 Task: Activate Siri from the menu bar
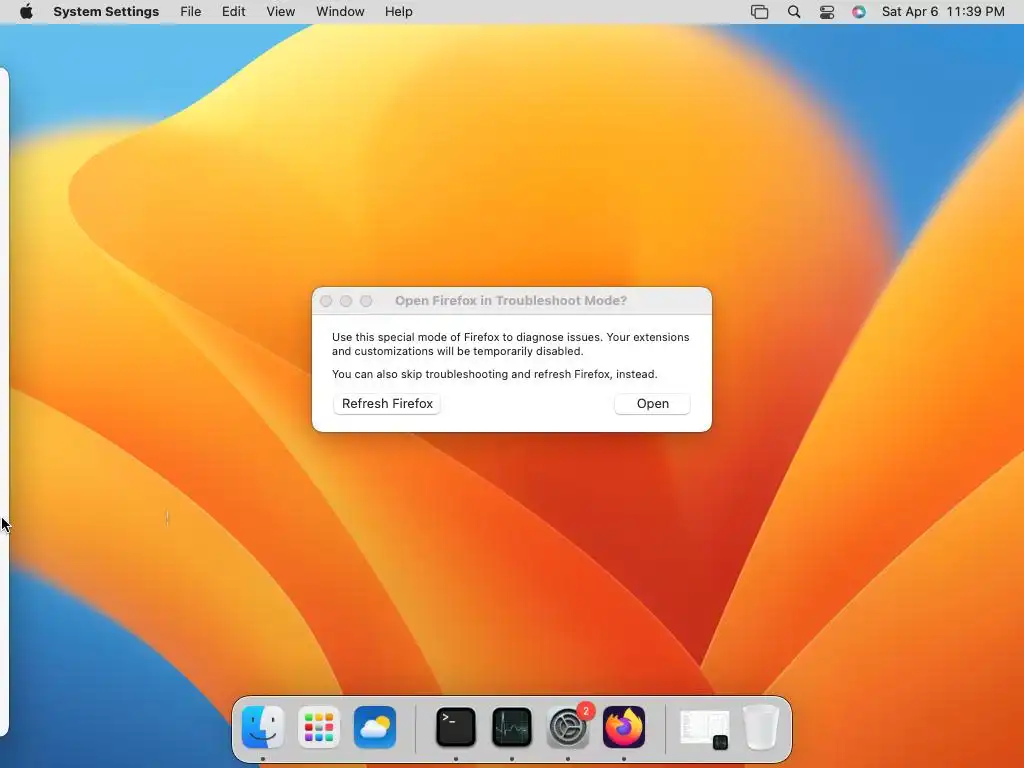pyautogui.click(x=859, y=12)
